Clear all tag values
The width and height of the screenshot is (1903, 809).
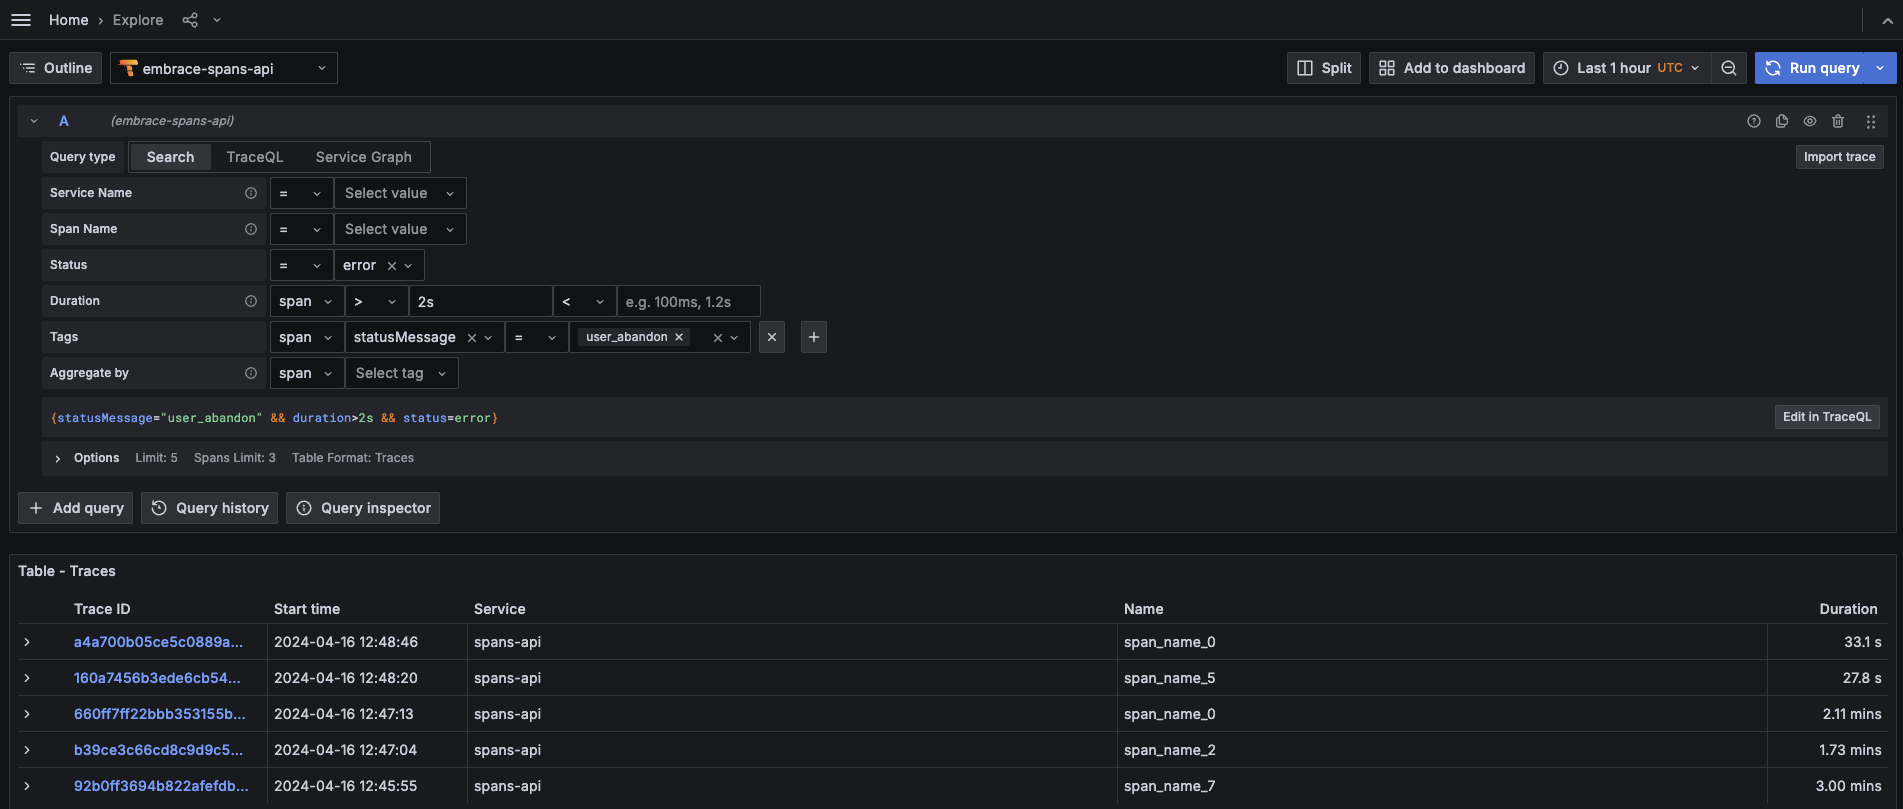717,338
